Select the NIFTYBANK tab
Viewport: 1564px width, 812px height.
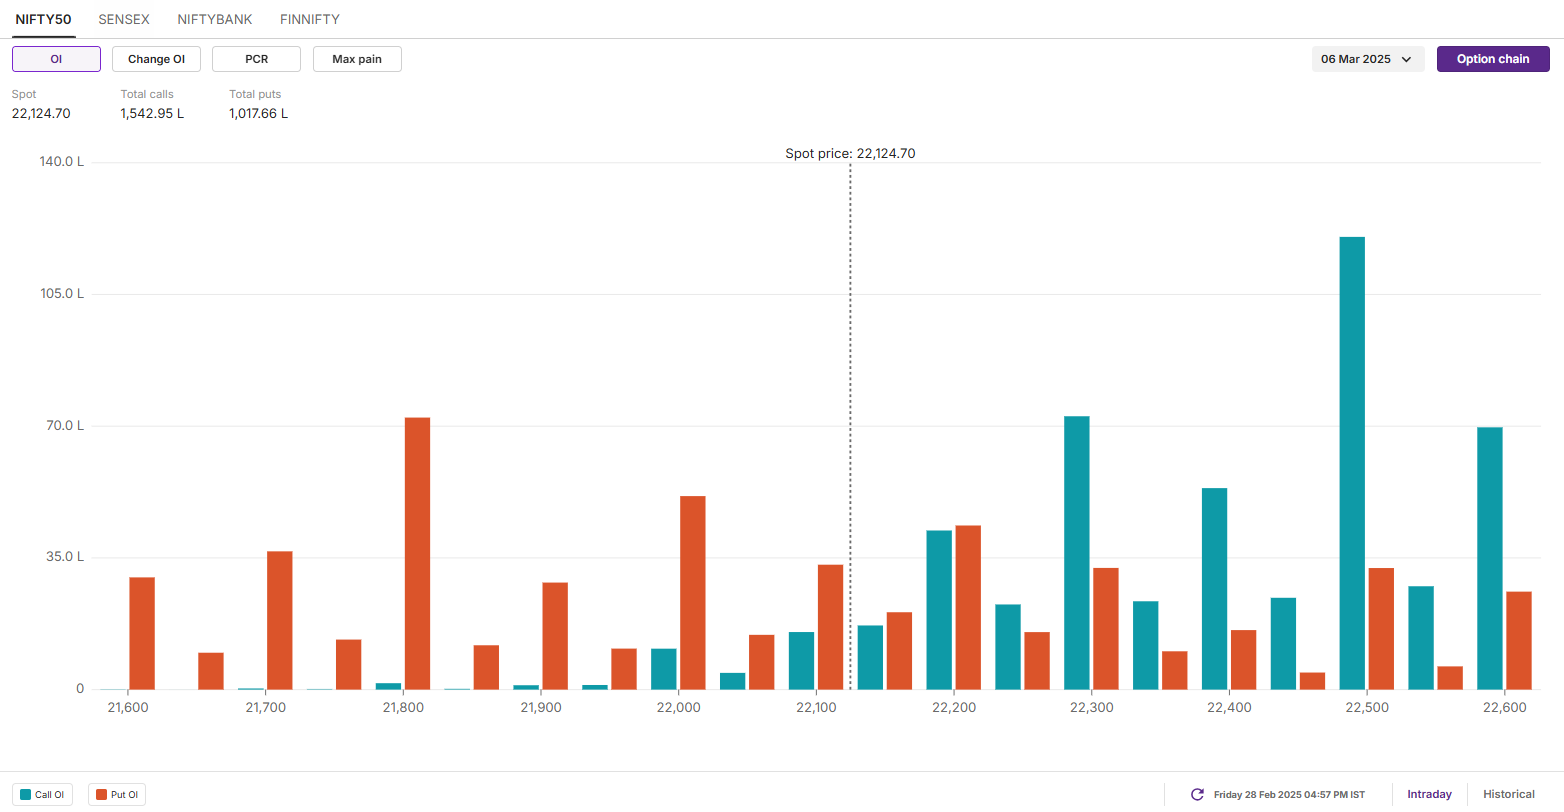215,19
